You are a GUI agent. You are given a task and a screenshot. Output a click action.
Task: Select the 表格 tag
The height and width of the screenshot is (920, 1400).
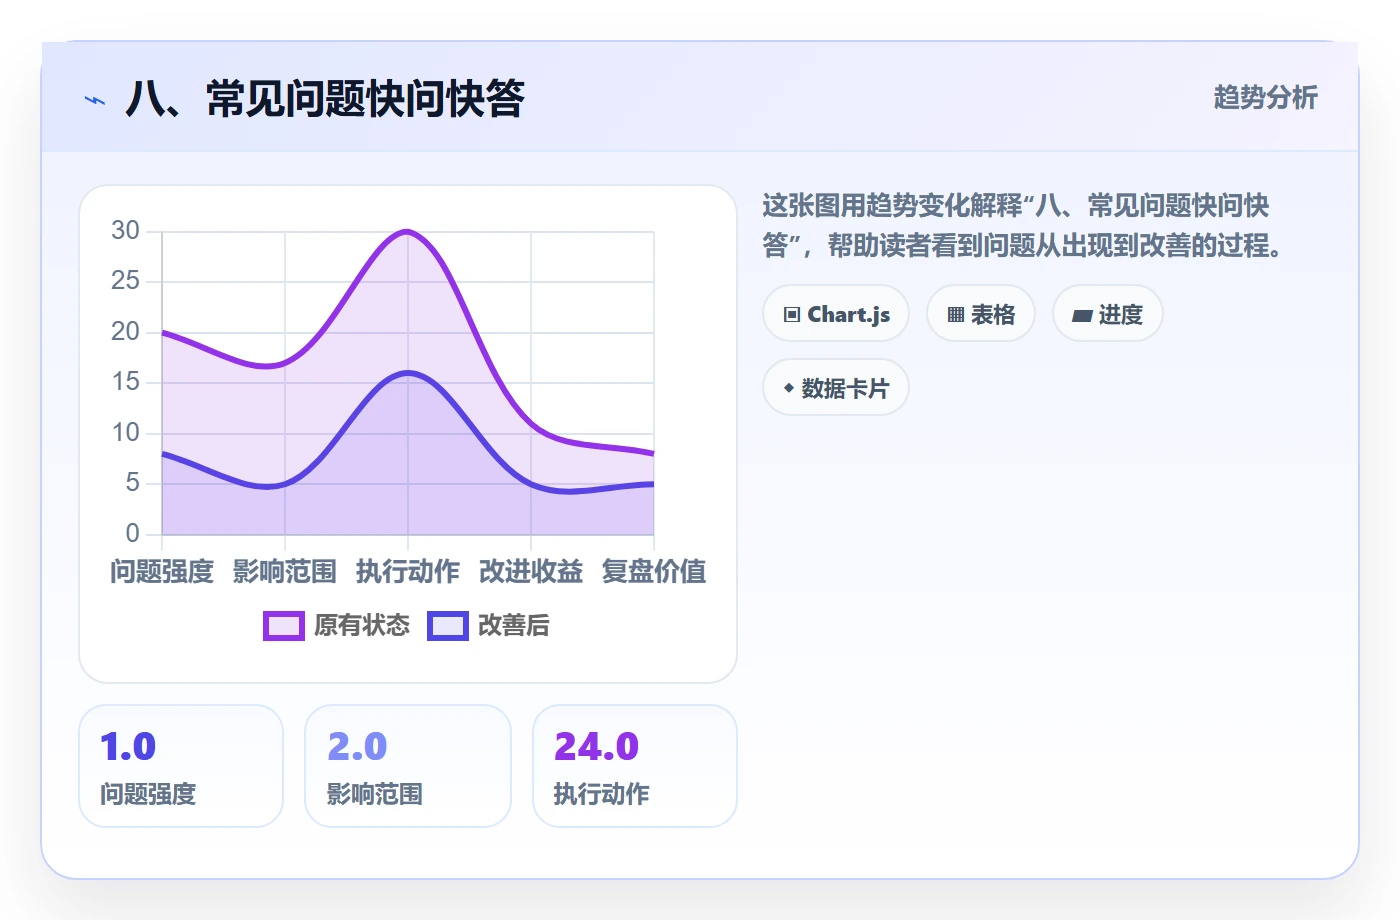point(981,314)
